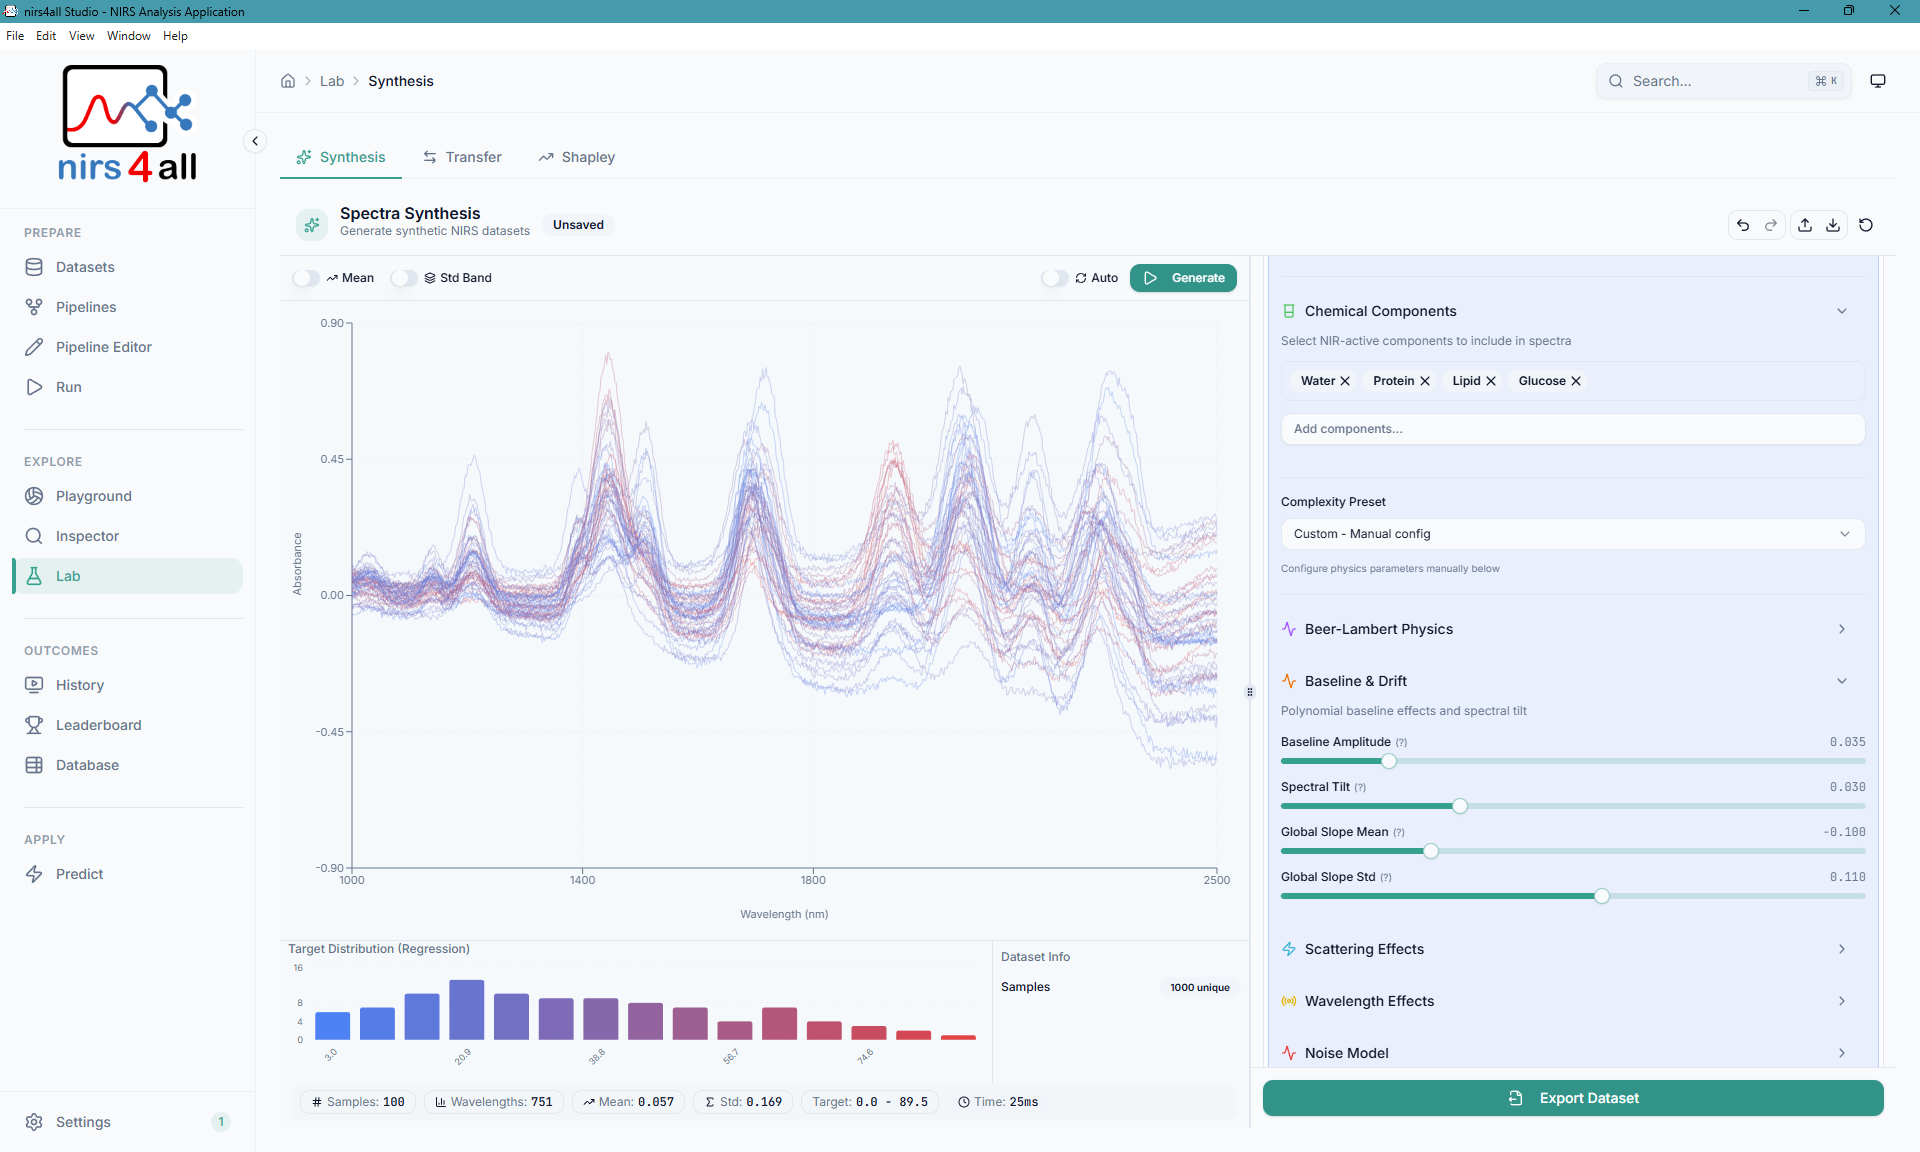The height and width of the screenshot is (1152, 1920).
Task: Select the Pipeline Editor
Action: coord(101,346)
